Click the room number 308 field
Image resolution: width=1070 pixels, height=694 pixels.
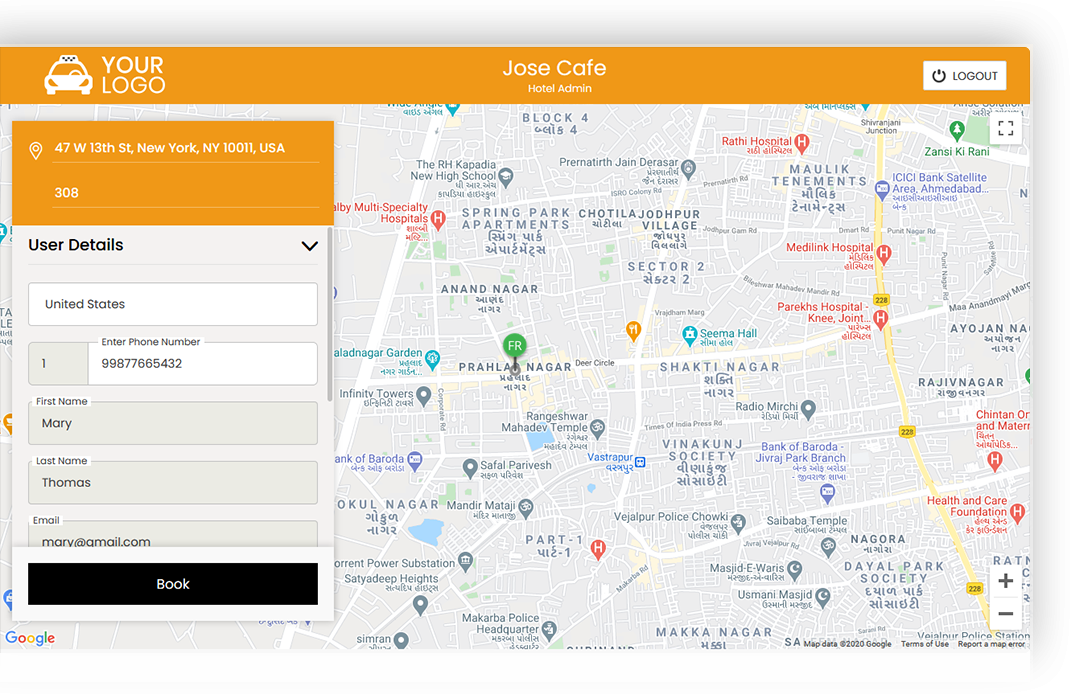[186, 193]
